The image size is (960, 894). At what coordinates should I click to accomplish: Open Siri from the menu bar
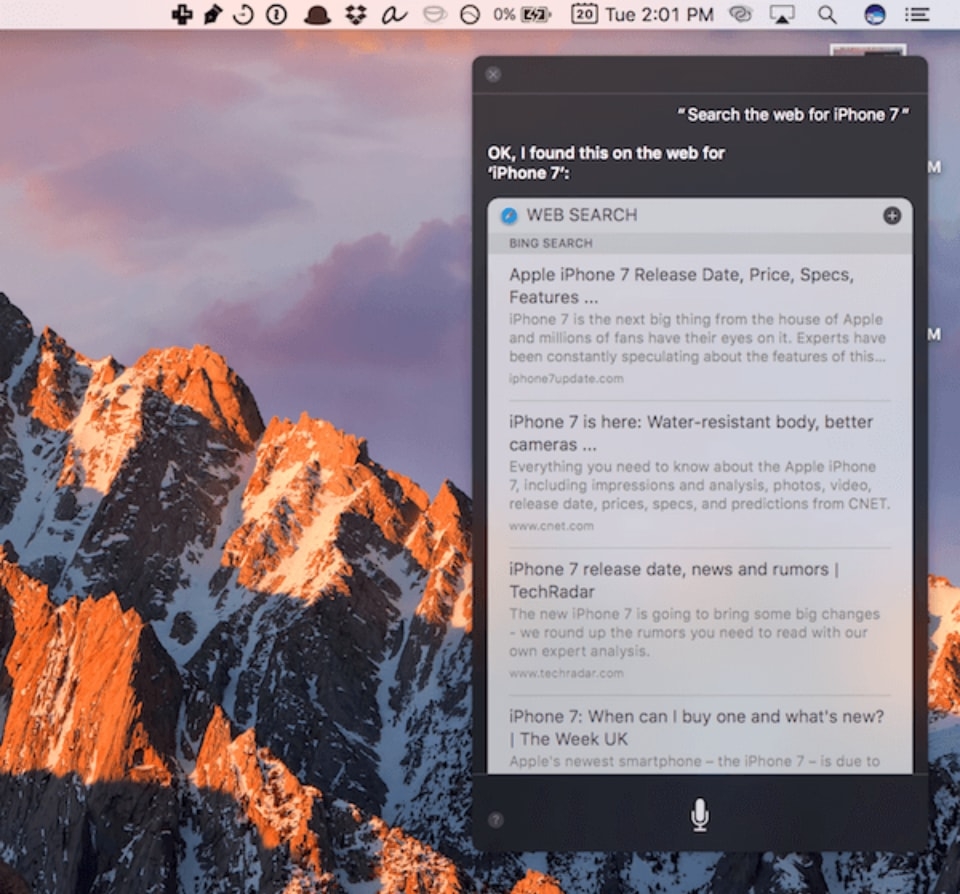click(875, 14)
